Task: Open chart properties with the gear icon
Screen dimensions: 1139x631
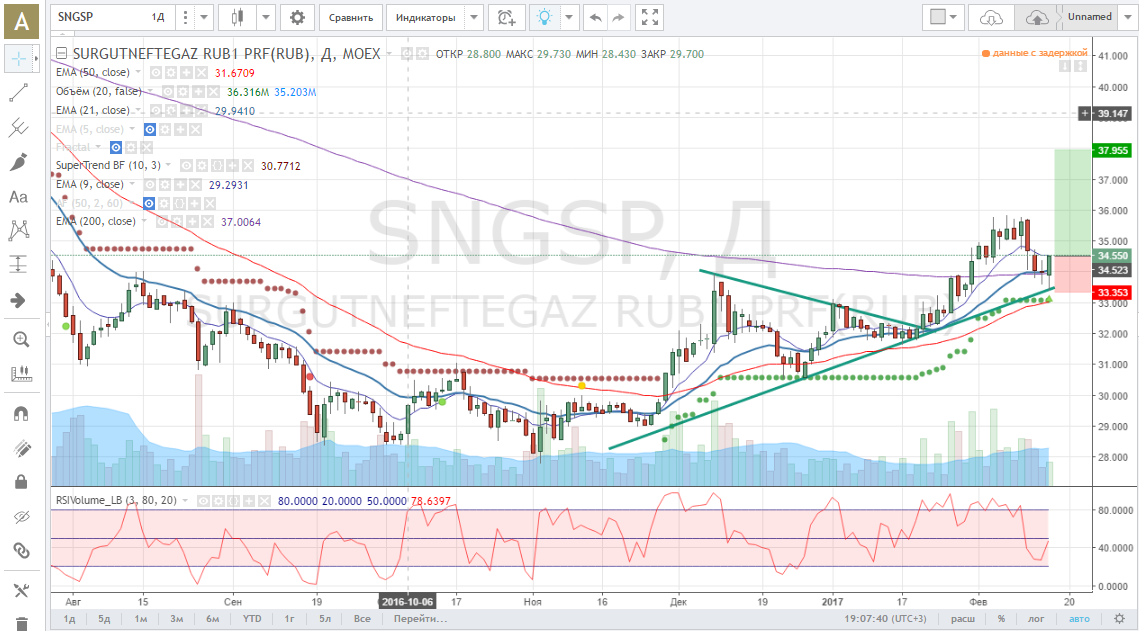Action: click(297, 17)
